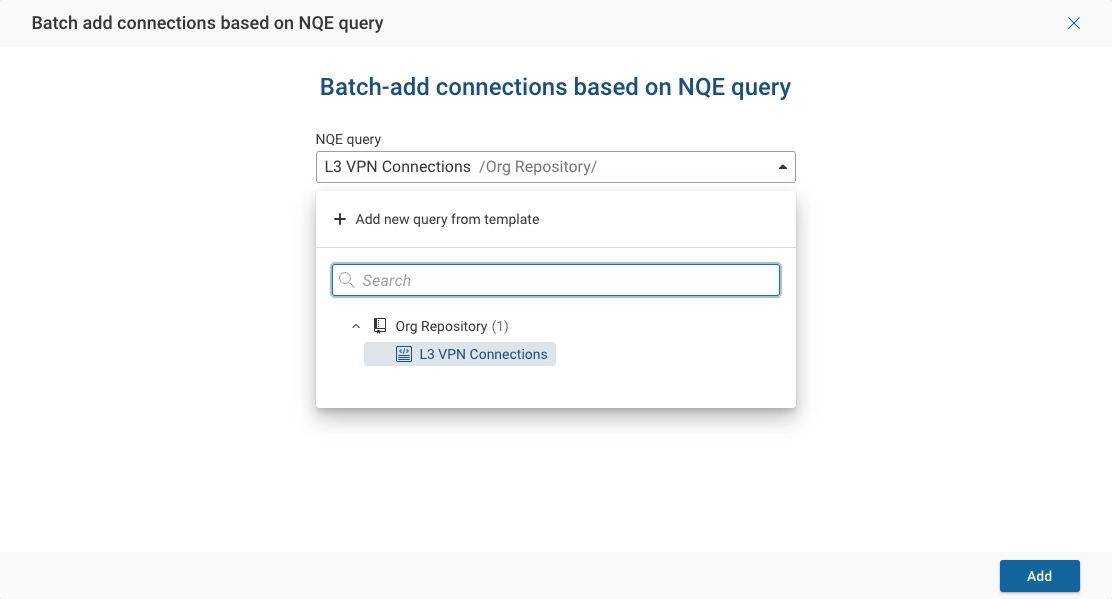Click the query code icon beside L3 VPN Connections
Screen dimensions: 1112x599
pyautogui.click(x=403, y=354)
